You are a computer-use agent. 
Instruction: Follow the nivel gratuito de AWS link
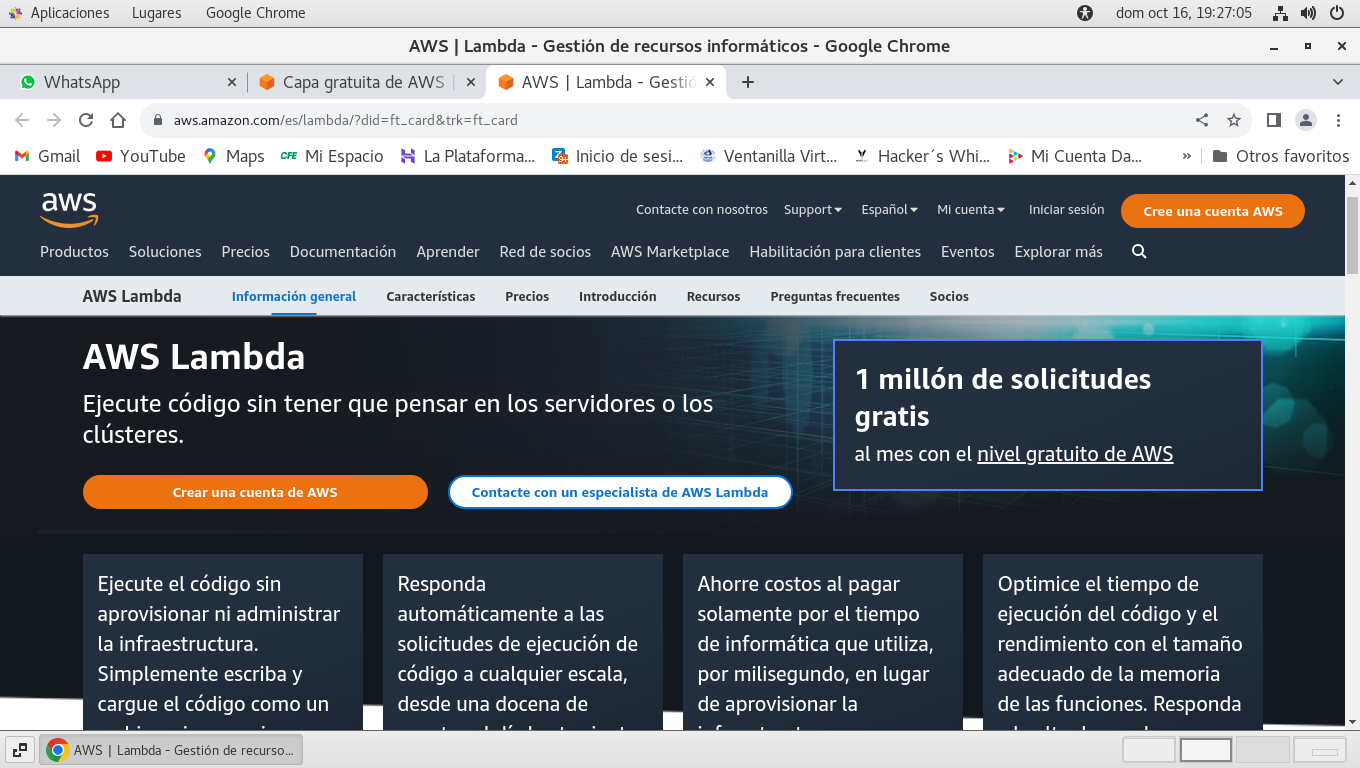(x=1074, y=454)
